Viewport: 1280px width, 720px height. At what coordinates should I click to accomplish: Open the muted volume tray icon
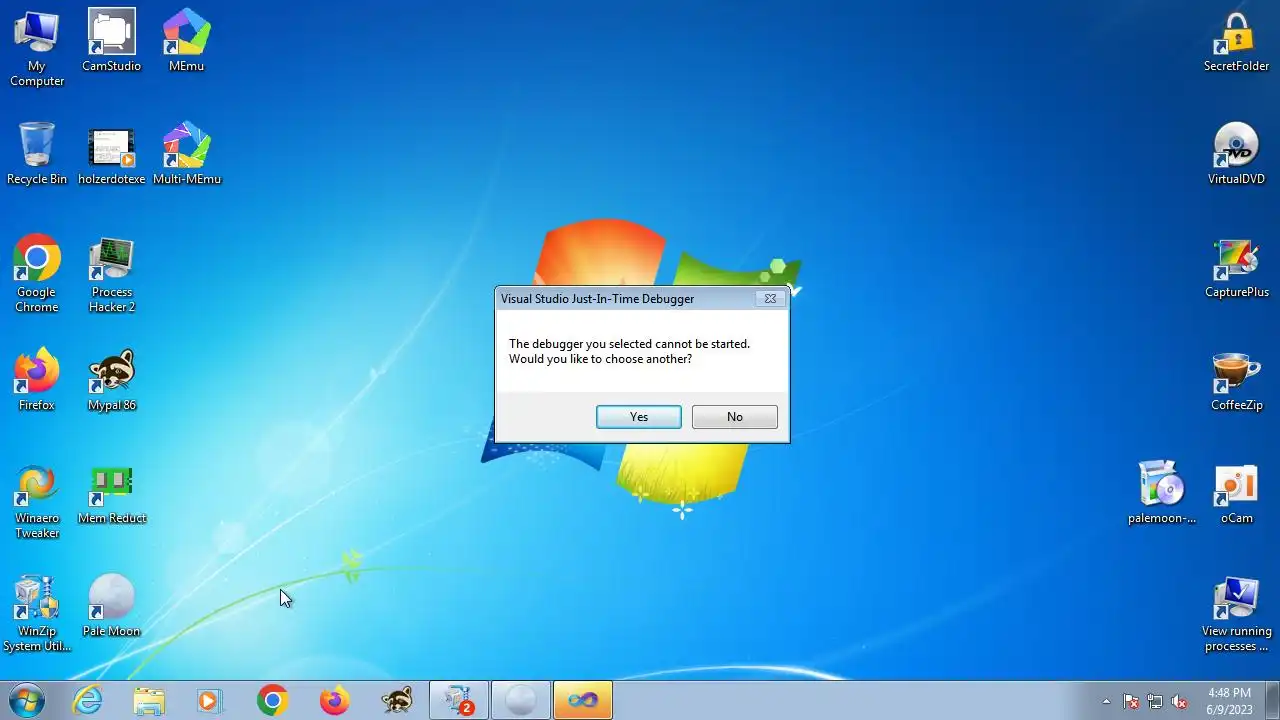point(1179,702)
